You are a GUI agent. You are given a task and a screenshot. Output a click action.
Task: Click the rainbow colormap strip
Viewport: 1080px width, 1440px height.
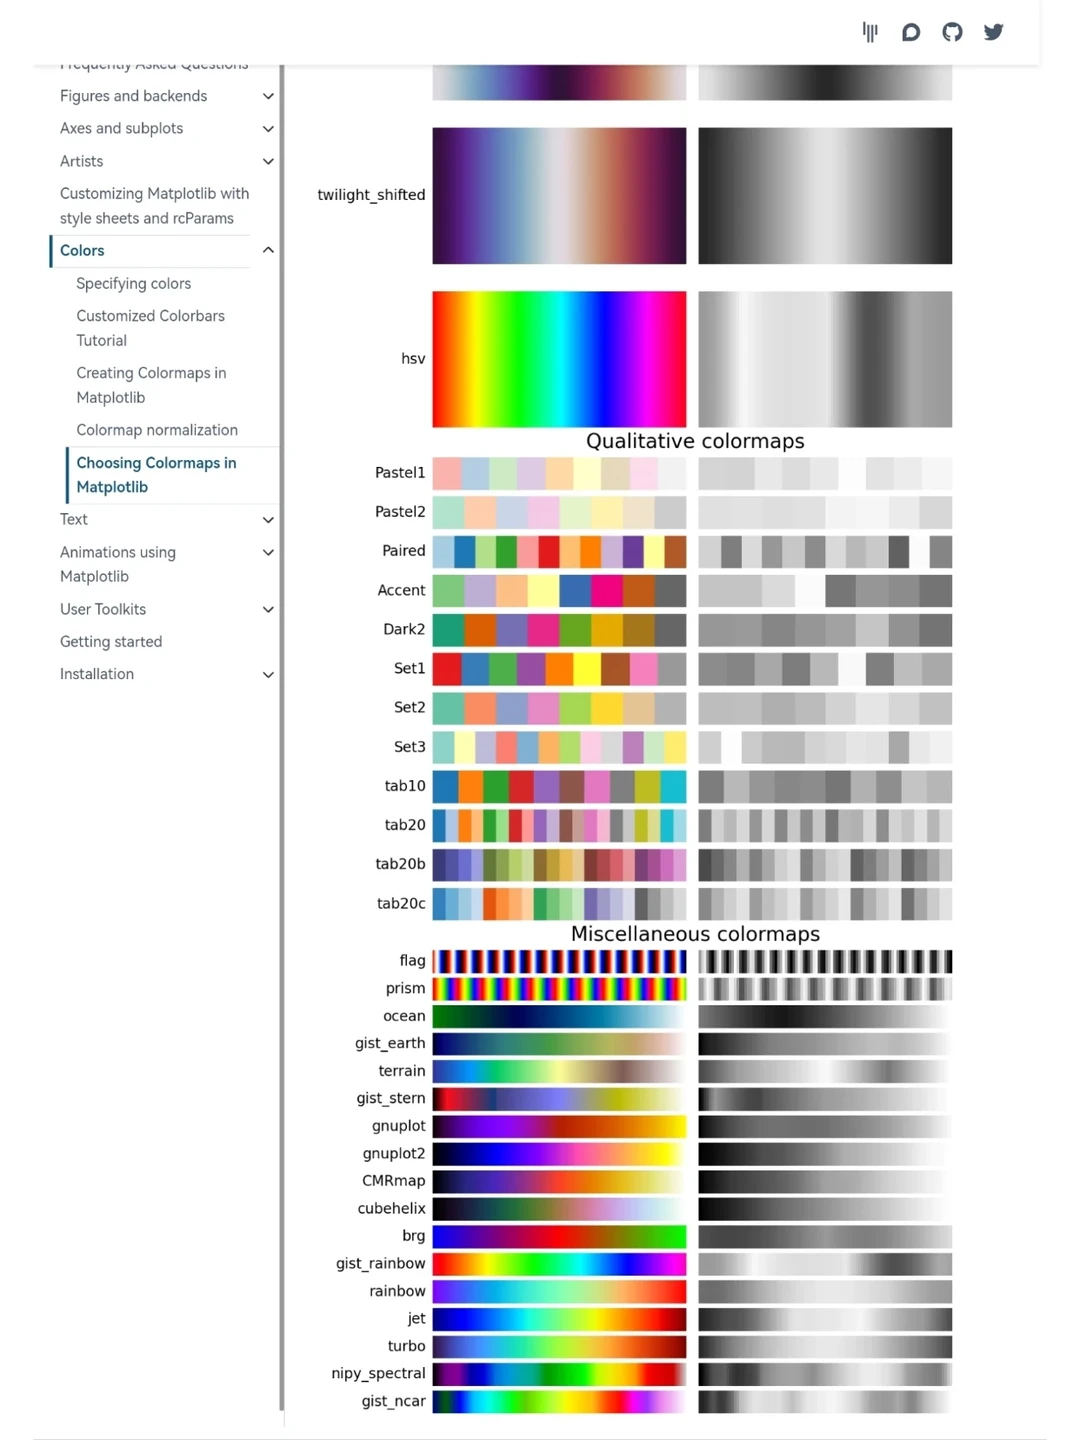[559, 1292]
